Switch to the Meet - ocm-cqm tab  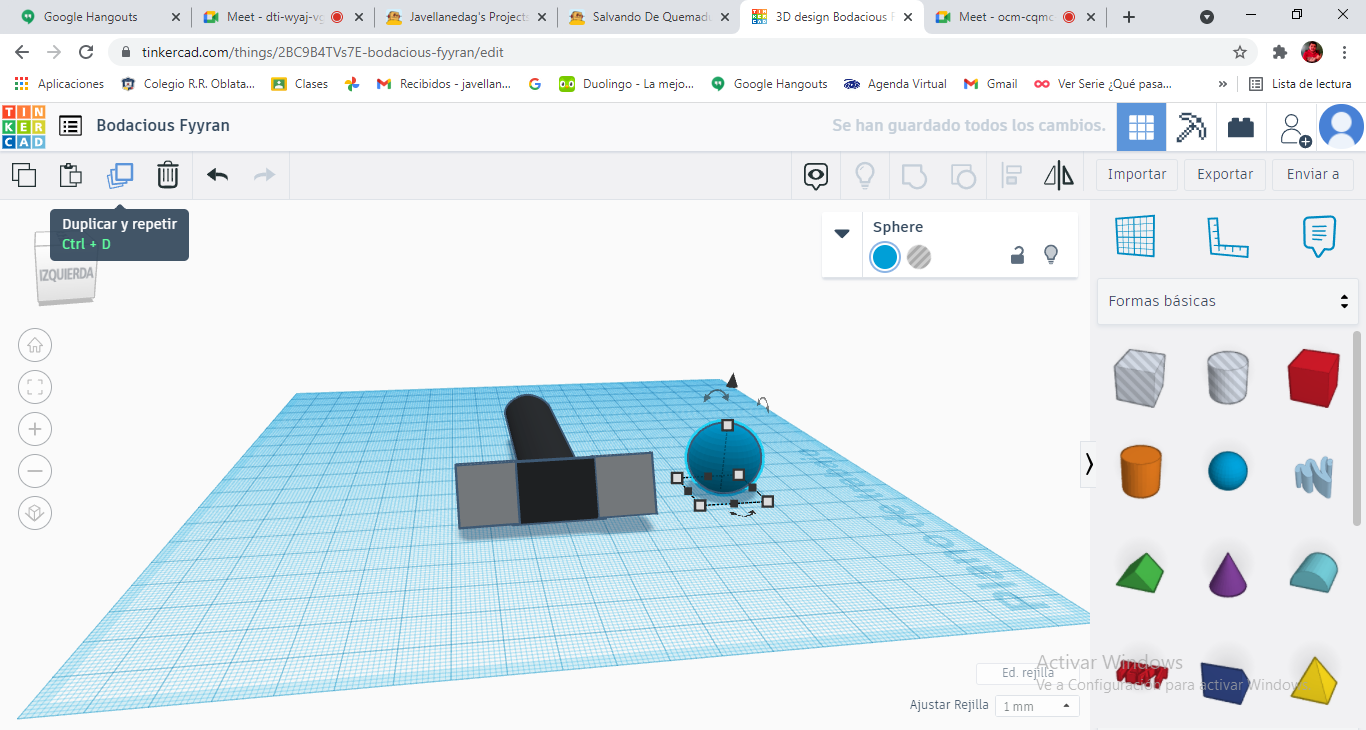pyautogui.click(x=1015, y=17)
